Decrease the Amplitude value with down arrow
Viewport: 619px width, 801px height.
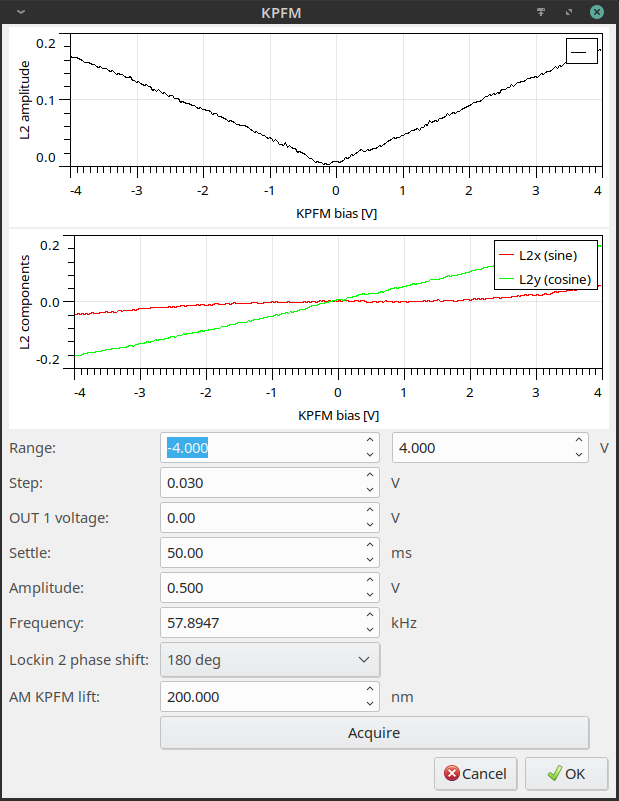click(x=370, y=595)
